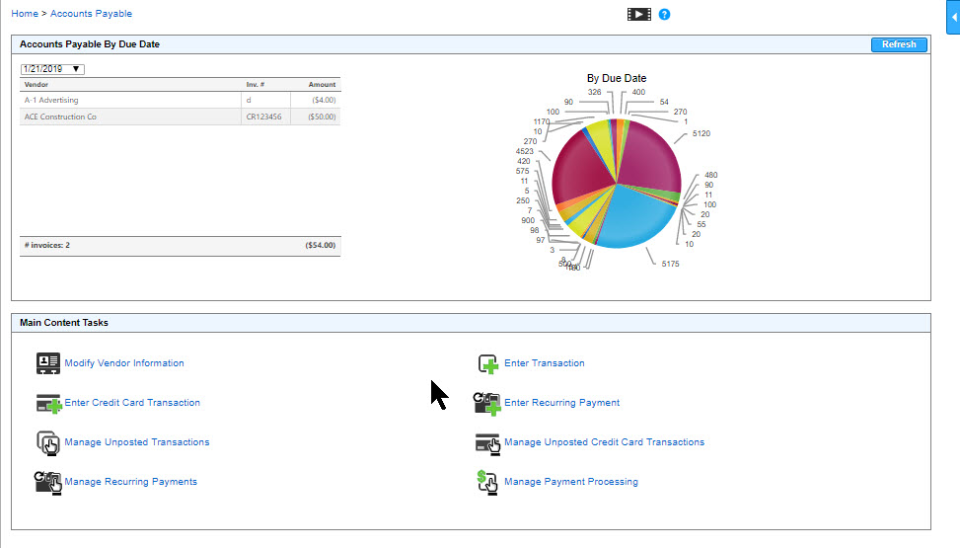Open the Accounts Payable breadcrumb link
This screenshot has height=548, width=960.
pyautogui.click(x=91, y=13)
